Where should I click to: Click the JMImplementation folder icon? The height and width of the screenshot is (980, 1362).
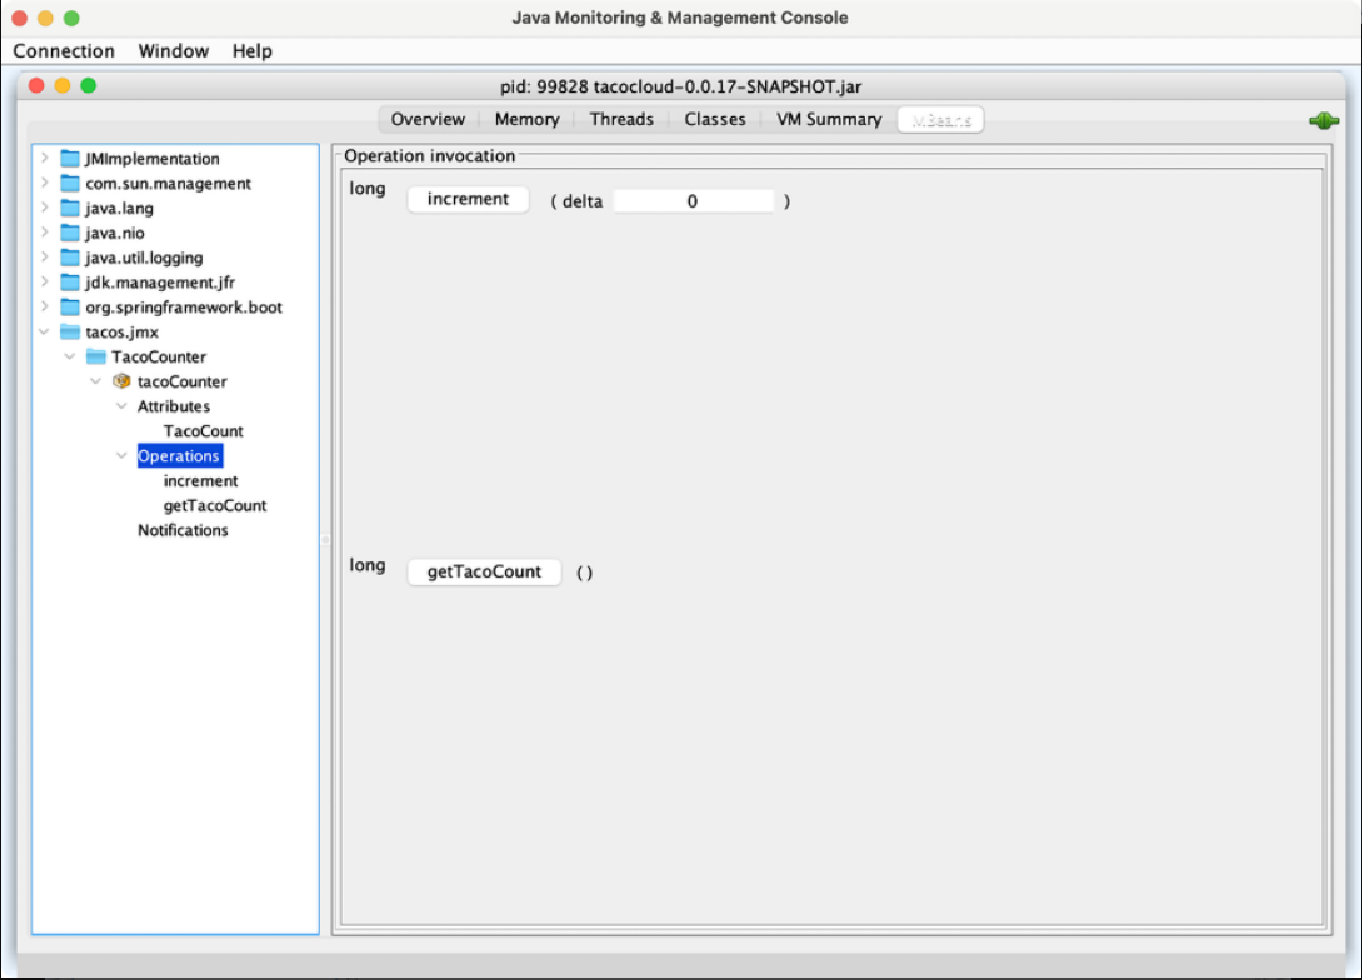coord(69,158)
